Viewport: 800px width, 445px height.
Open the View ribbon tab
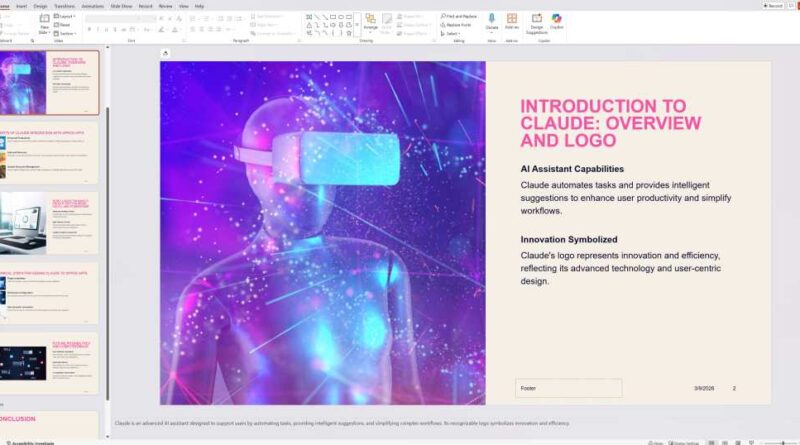[184, 6]
